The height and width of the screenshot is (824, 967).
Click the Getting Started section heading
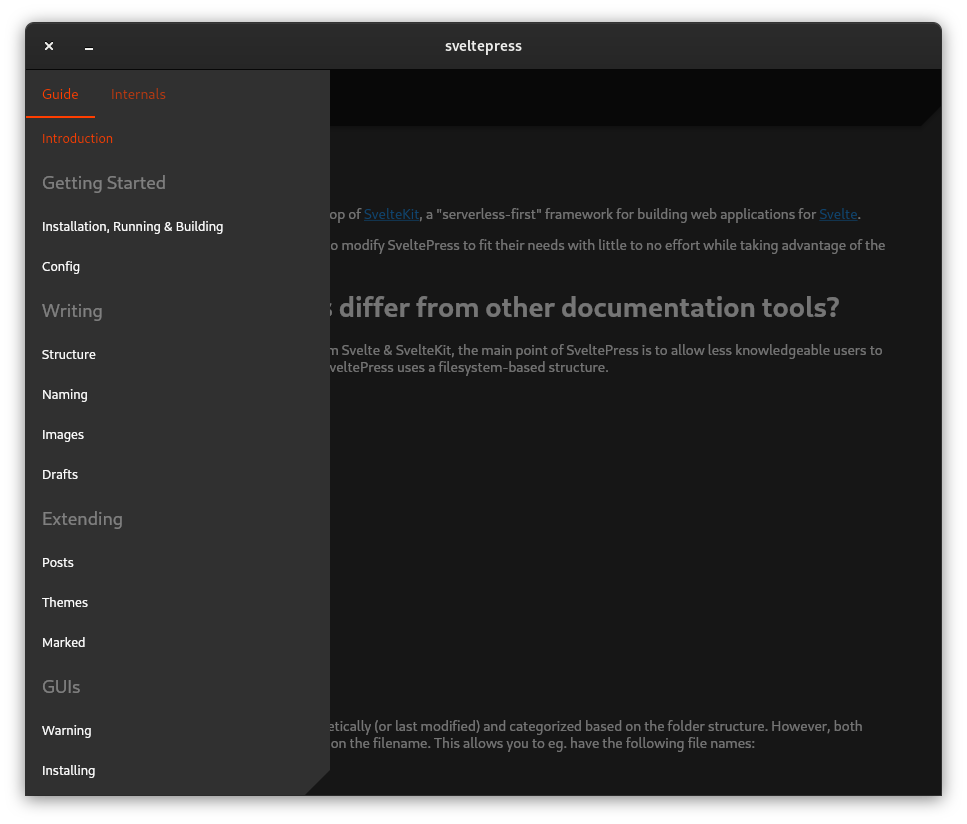click(104, 183)
